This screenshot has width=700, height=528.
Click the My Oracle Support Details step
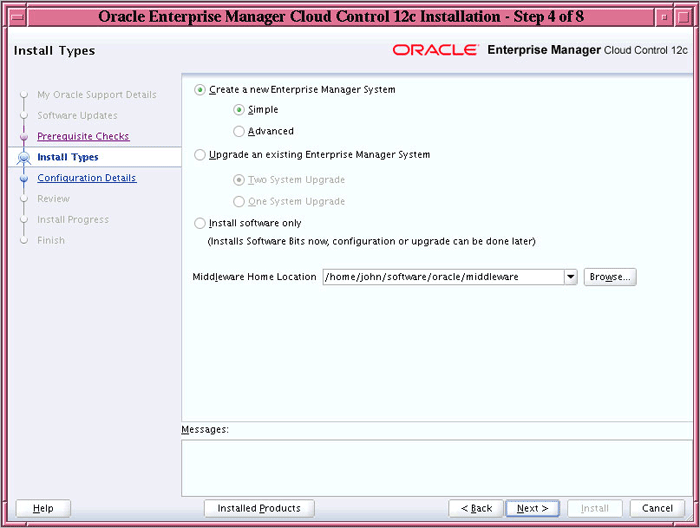click(97, 95)
